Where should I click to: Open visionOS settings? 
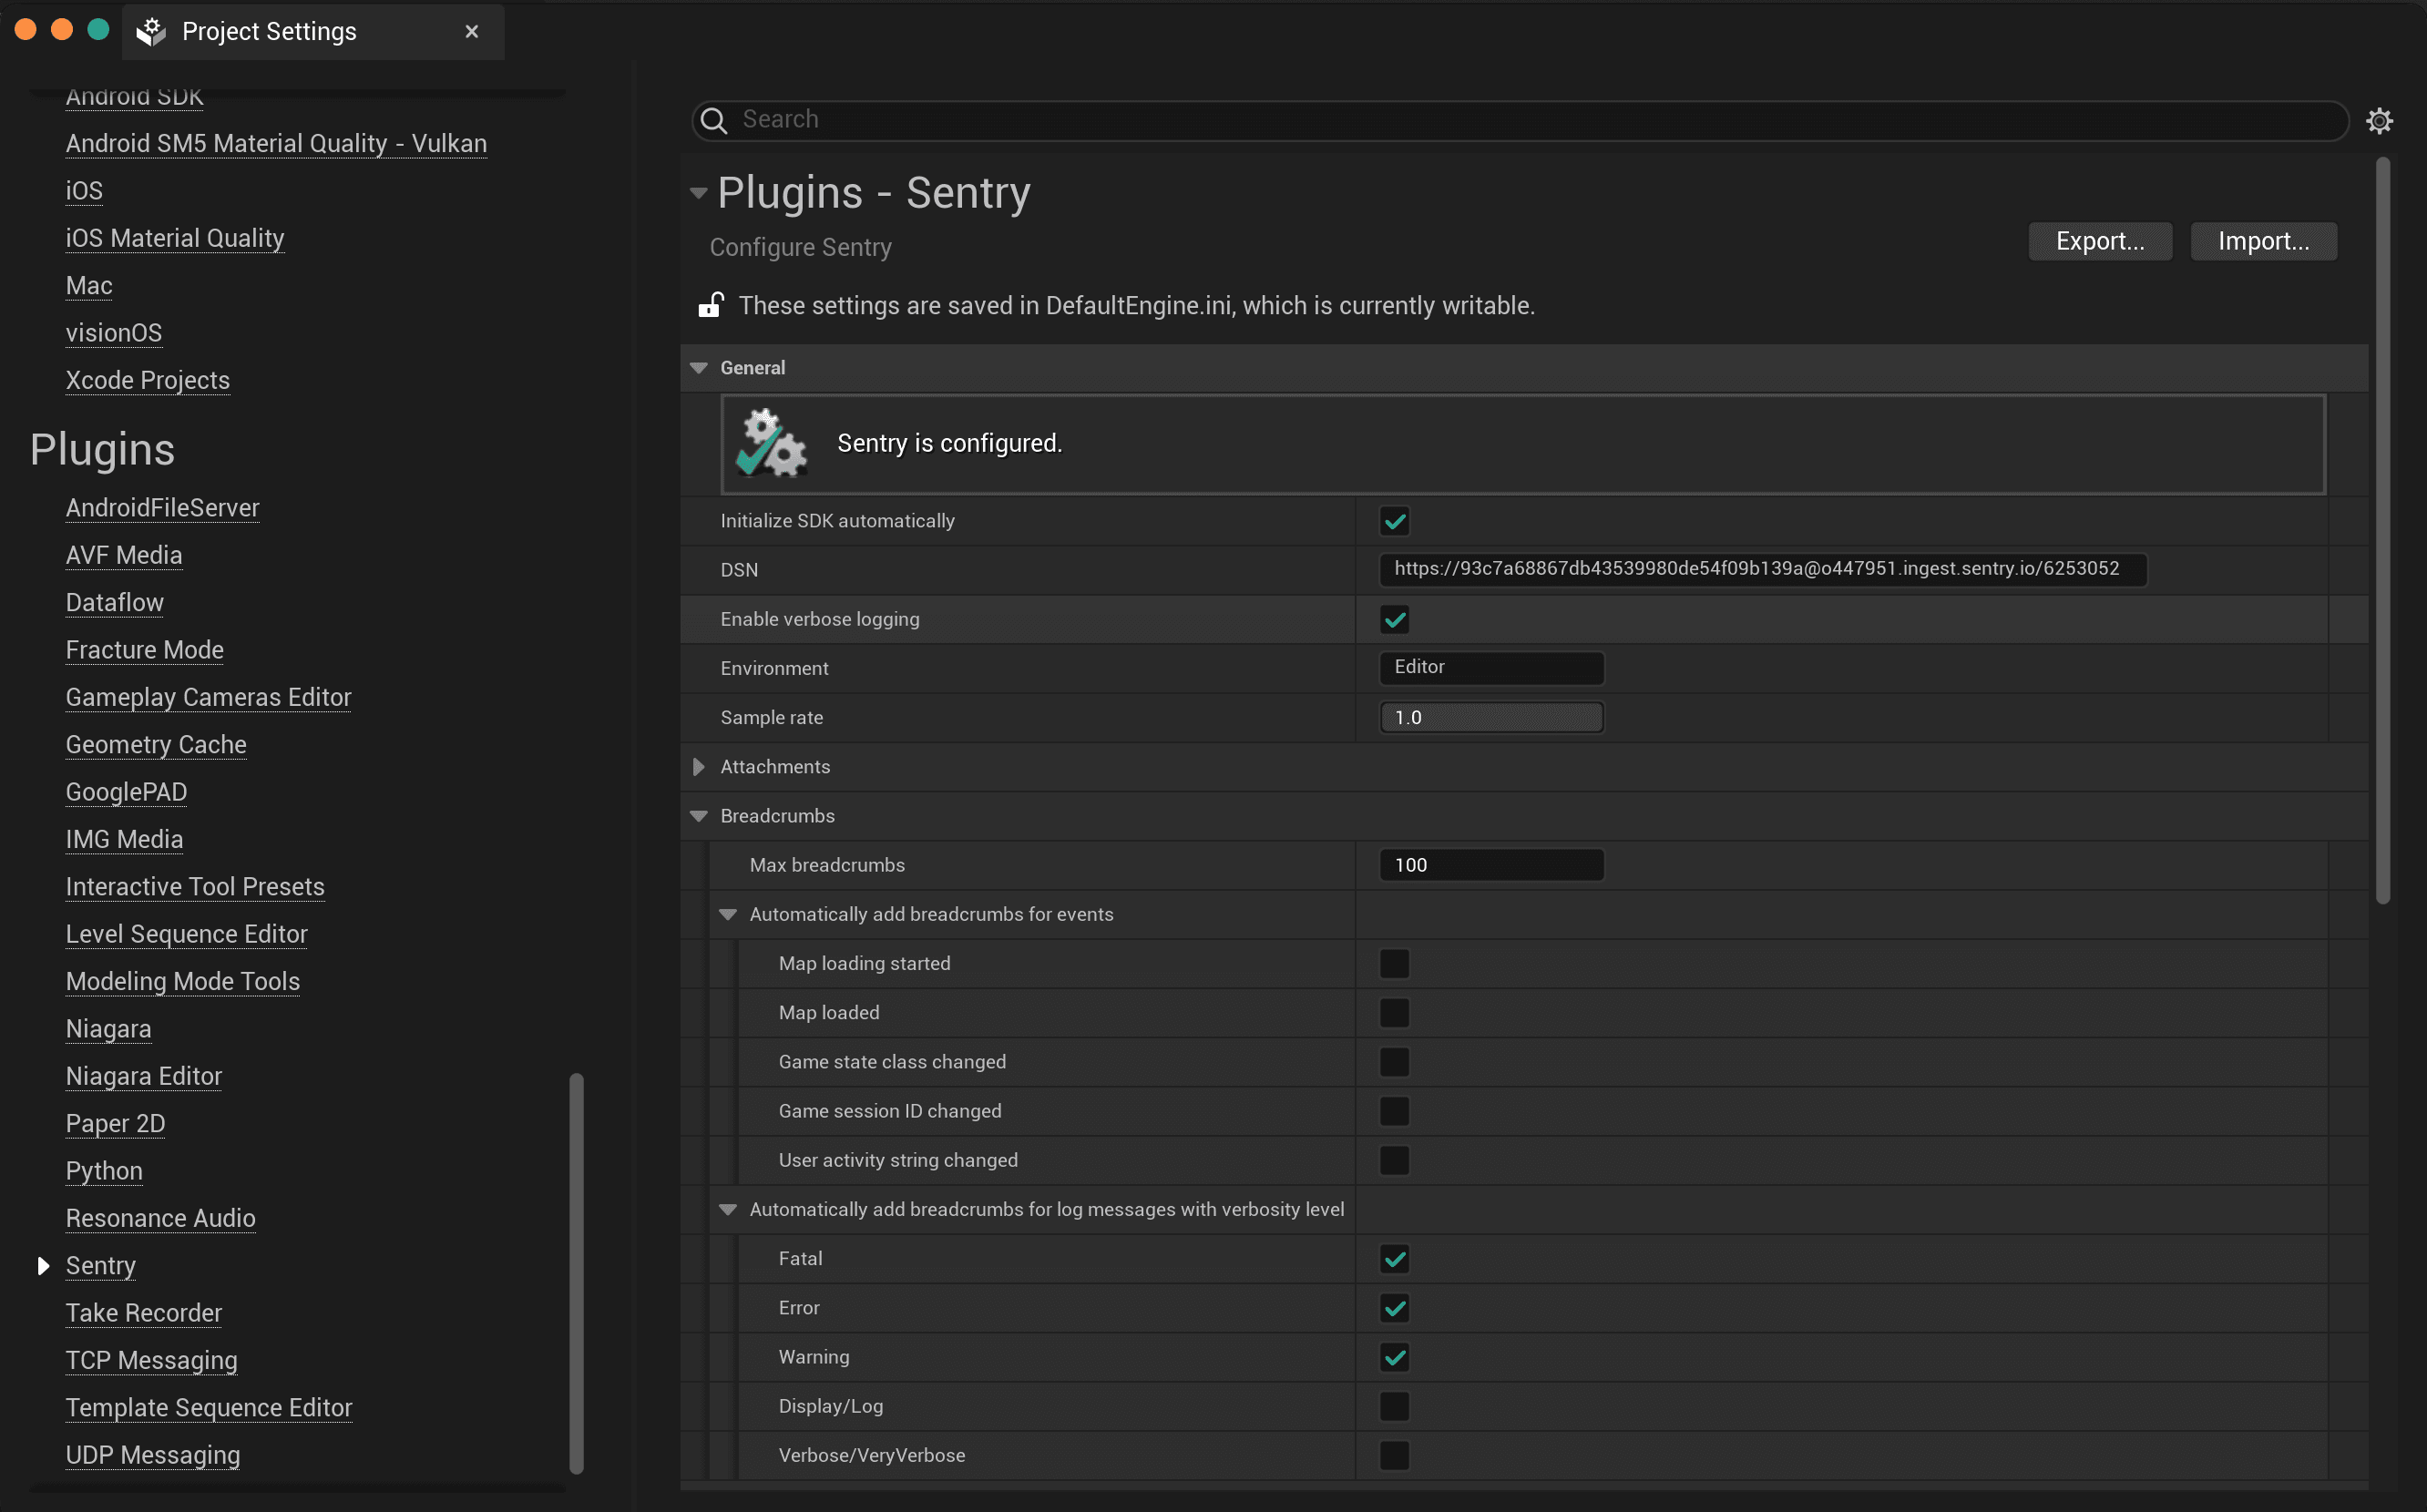tap(114, 333)
